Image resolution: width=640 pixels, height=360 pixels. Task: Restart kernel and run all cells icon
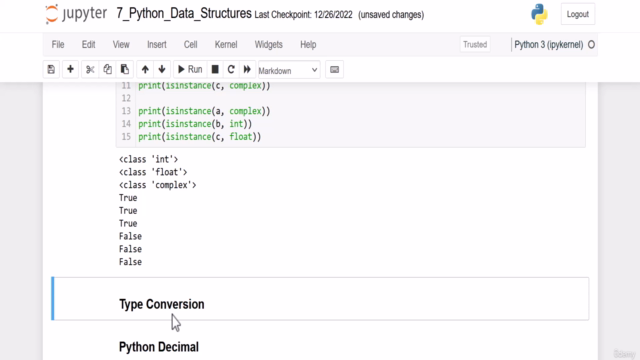click(247, 69)
